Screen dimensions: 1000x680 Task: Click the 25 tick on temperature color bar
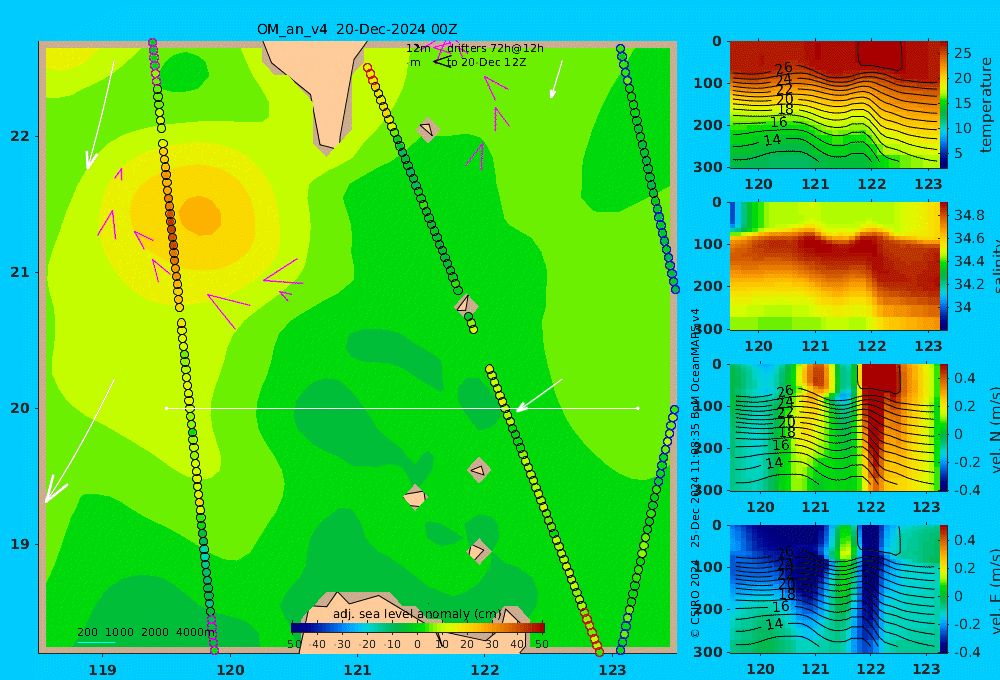tap(963, 54)
